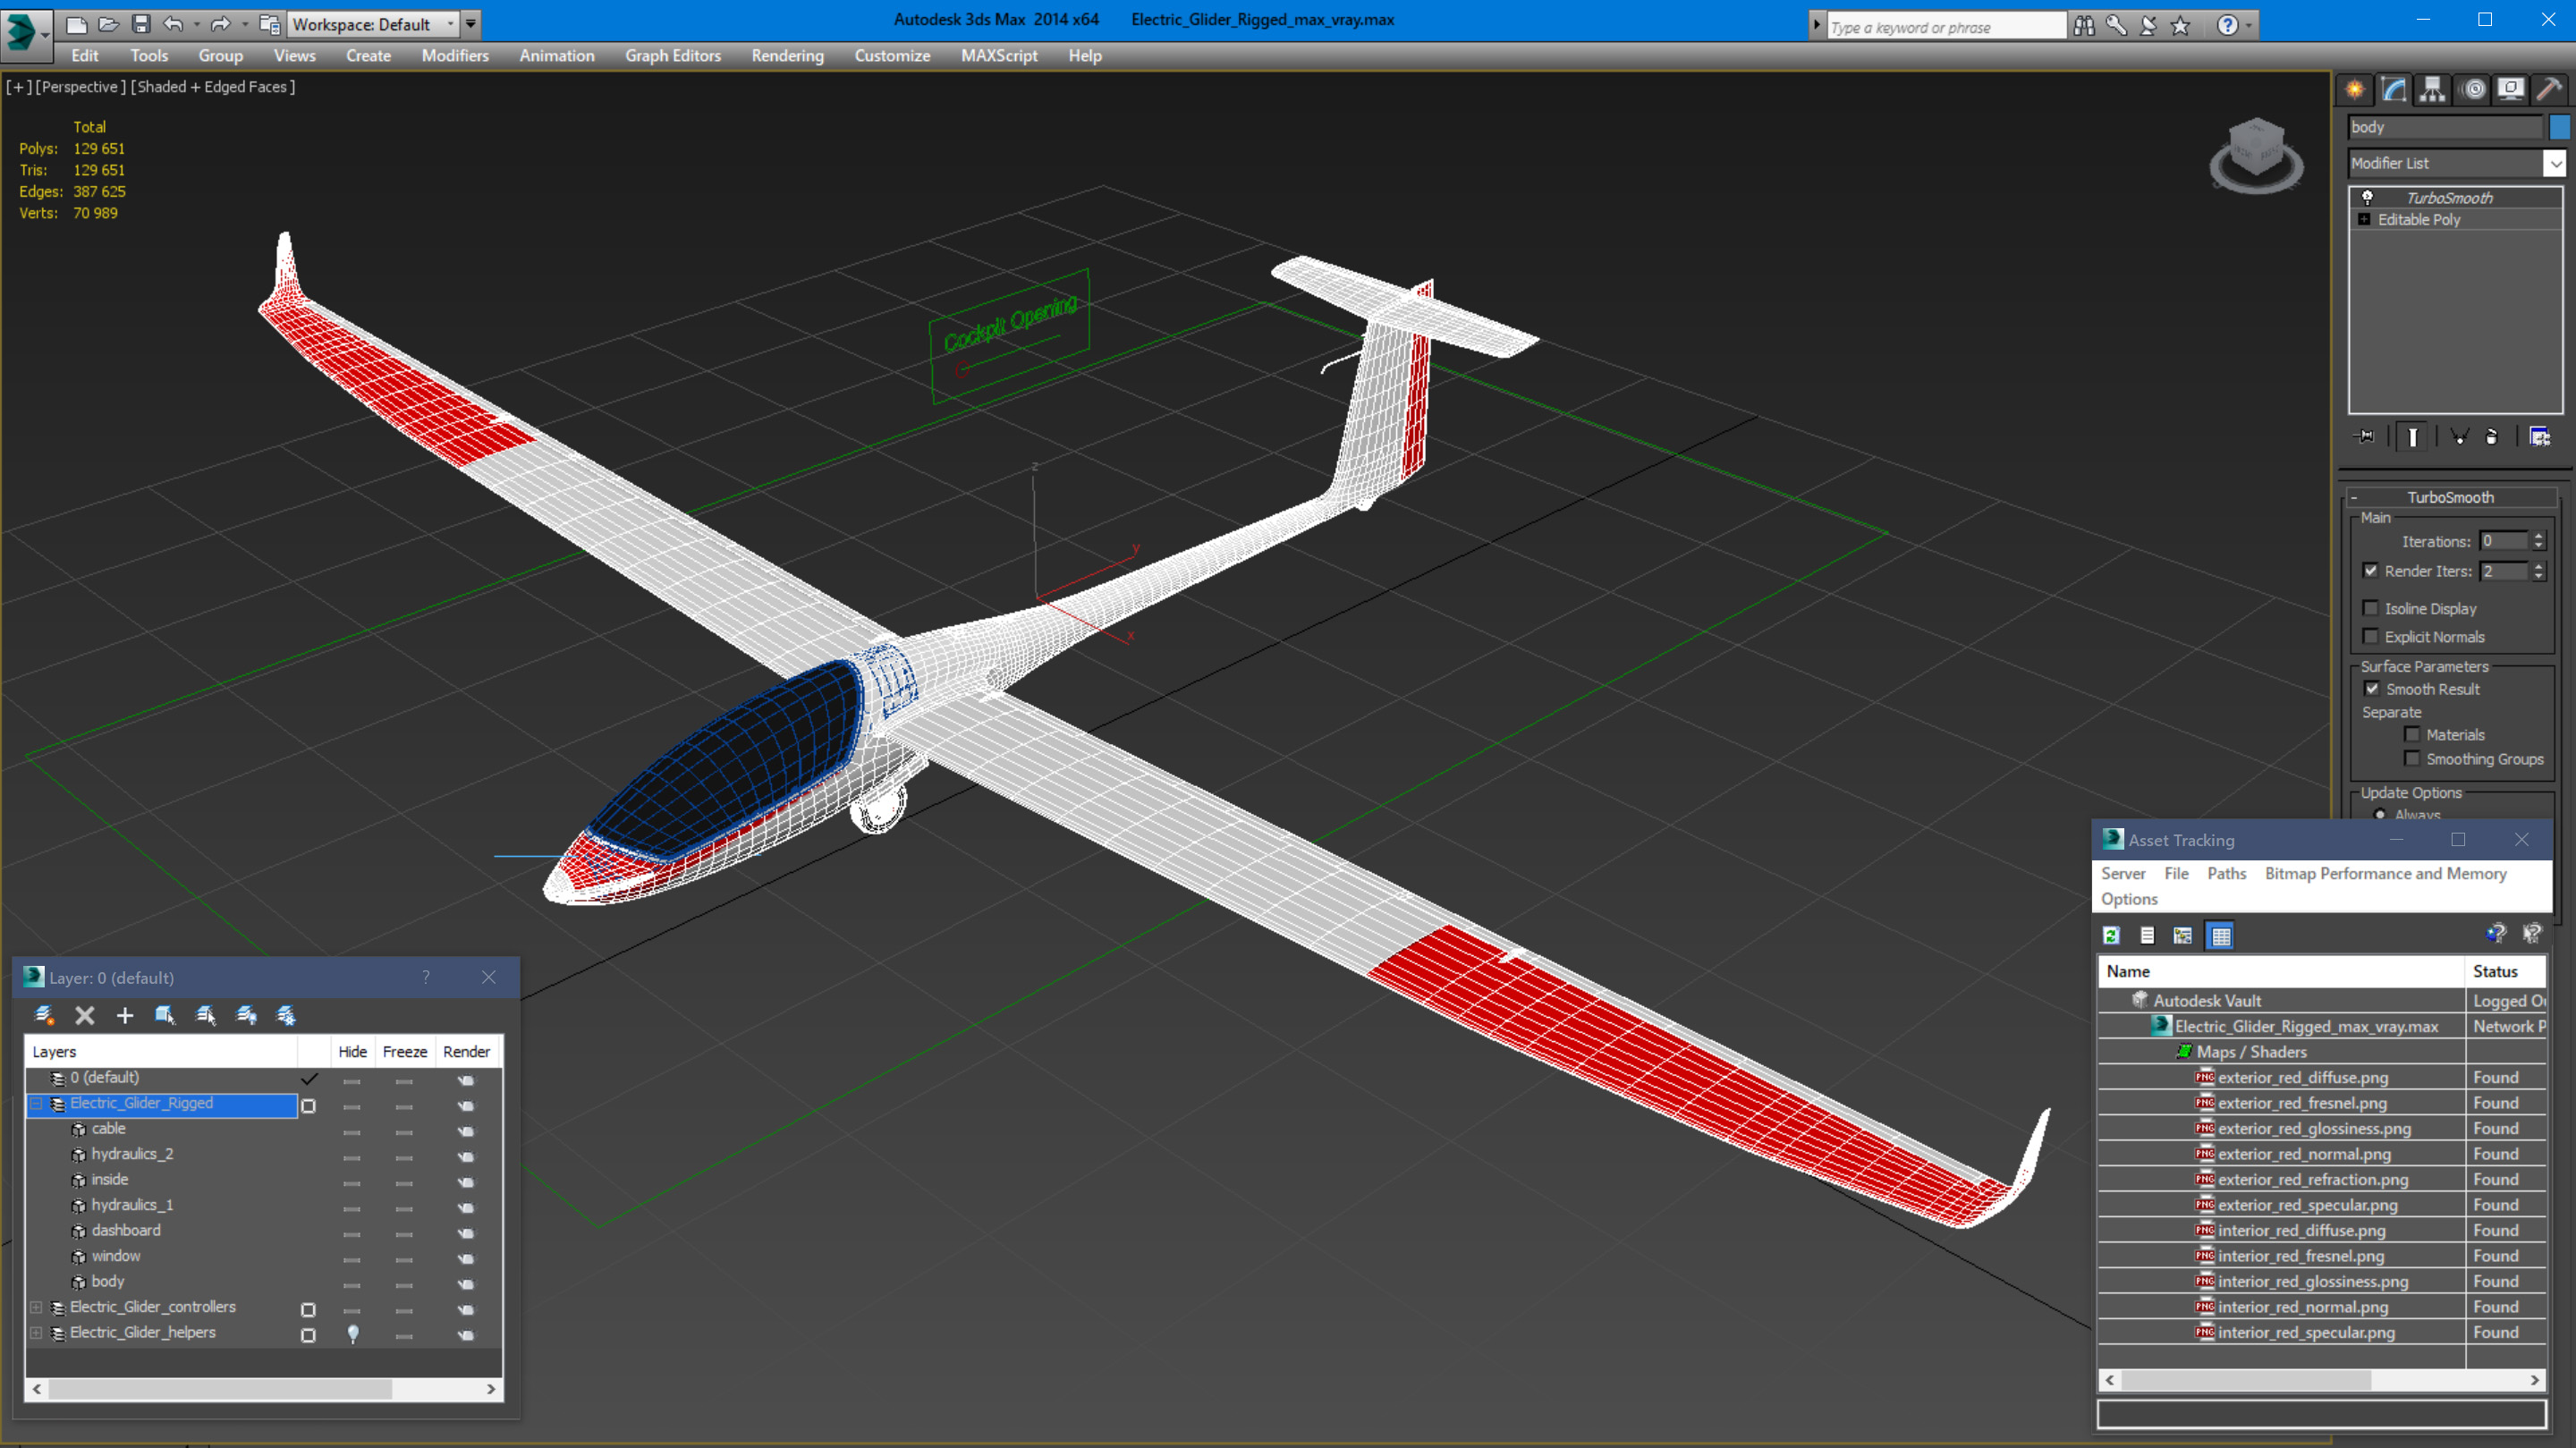This screenshot has height=1448, width=2576.
Task: Enable Isoline Display checkbox
Action: [x=2371, y=608]
